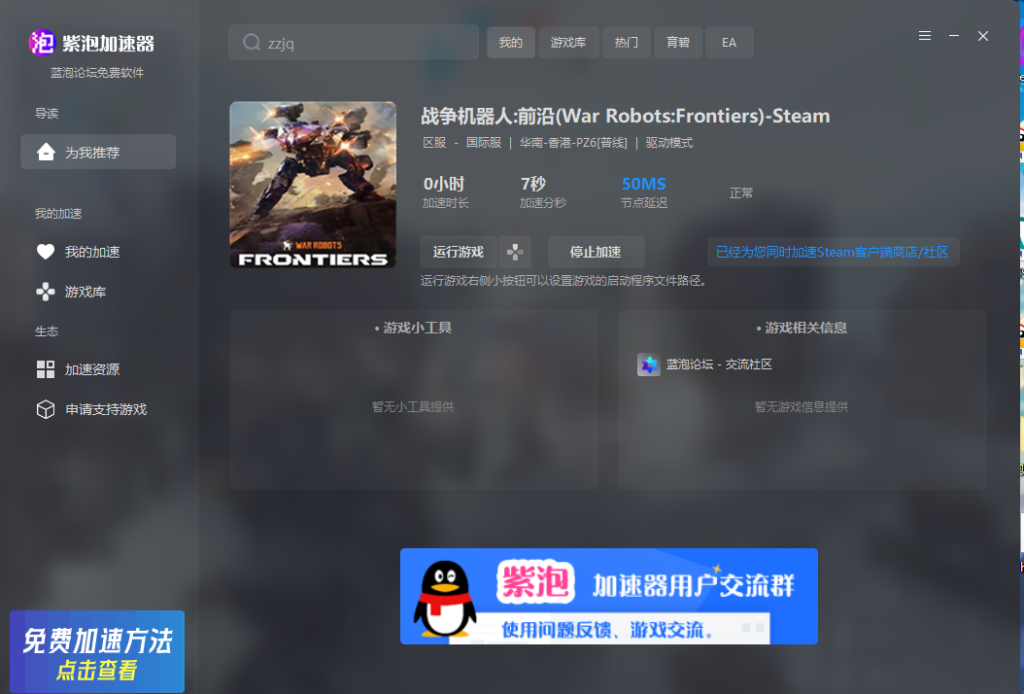The image size is (1024, 694).
Task: Click the grid icon beside 加速资源
Action: pos(46,369)
